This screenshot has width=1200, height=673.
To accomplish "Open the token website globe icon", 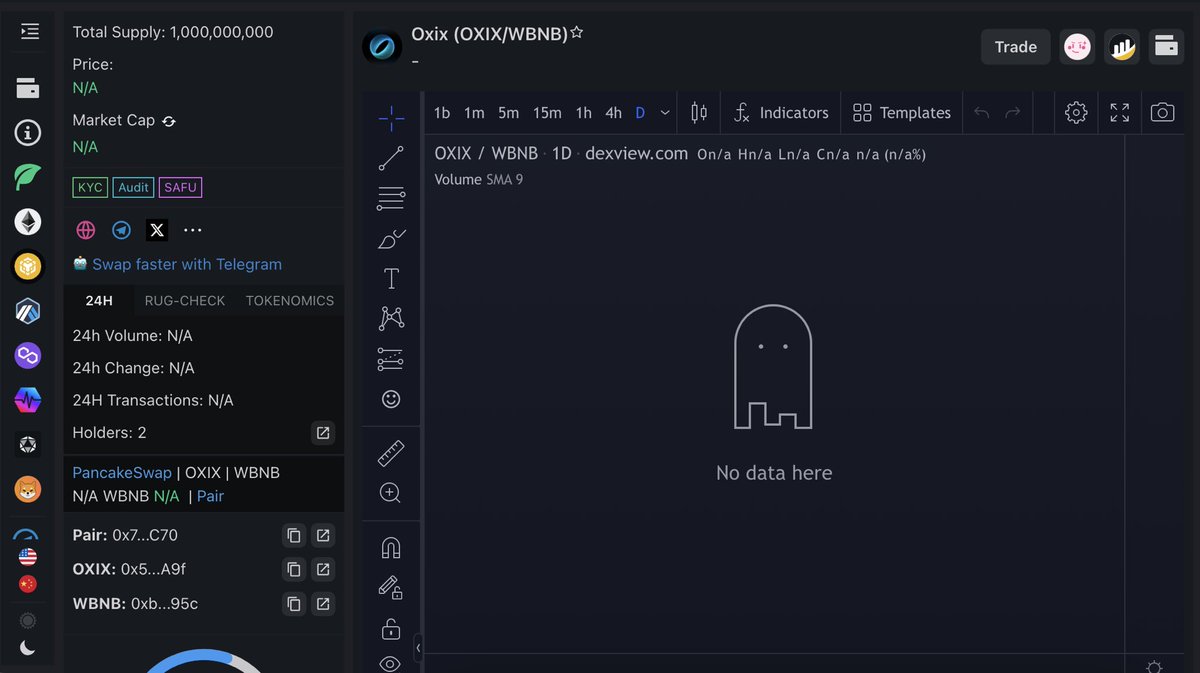I will pyautogui.click(x=86, y=230).
